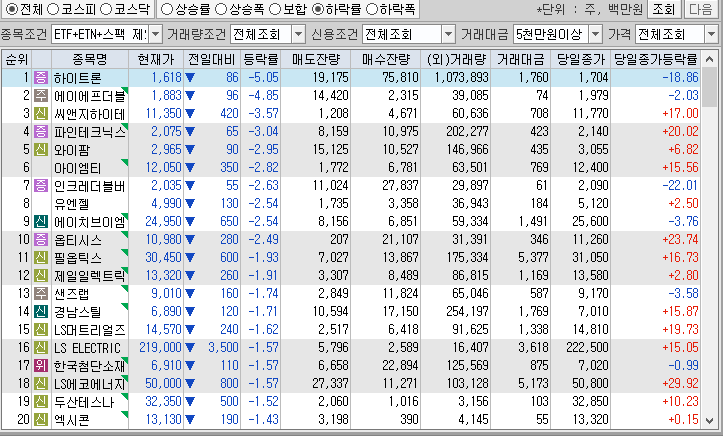Click the 신 badge icon for 두산테스나
This screenshot has width=723, height=436.
coord(41,401)
